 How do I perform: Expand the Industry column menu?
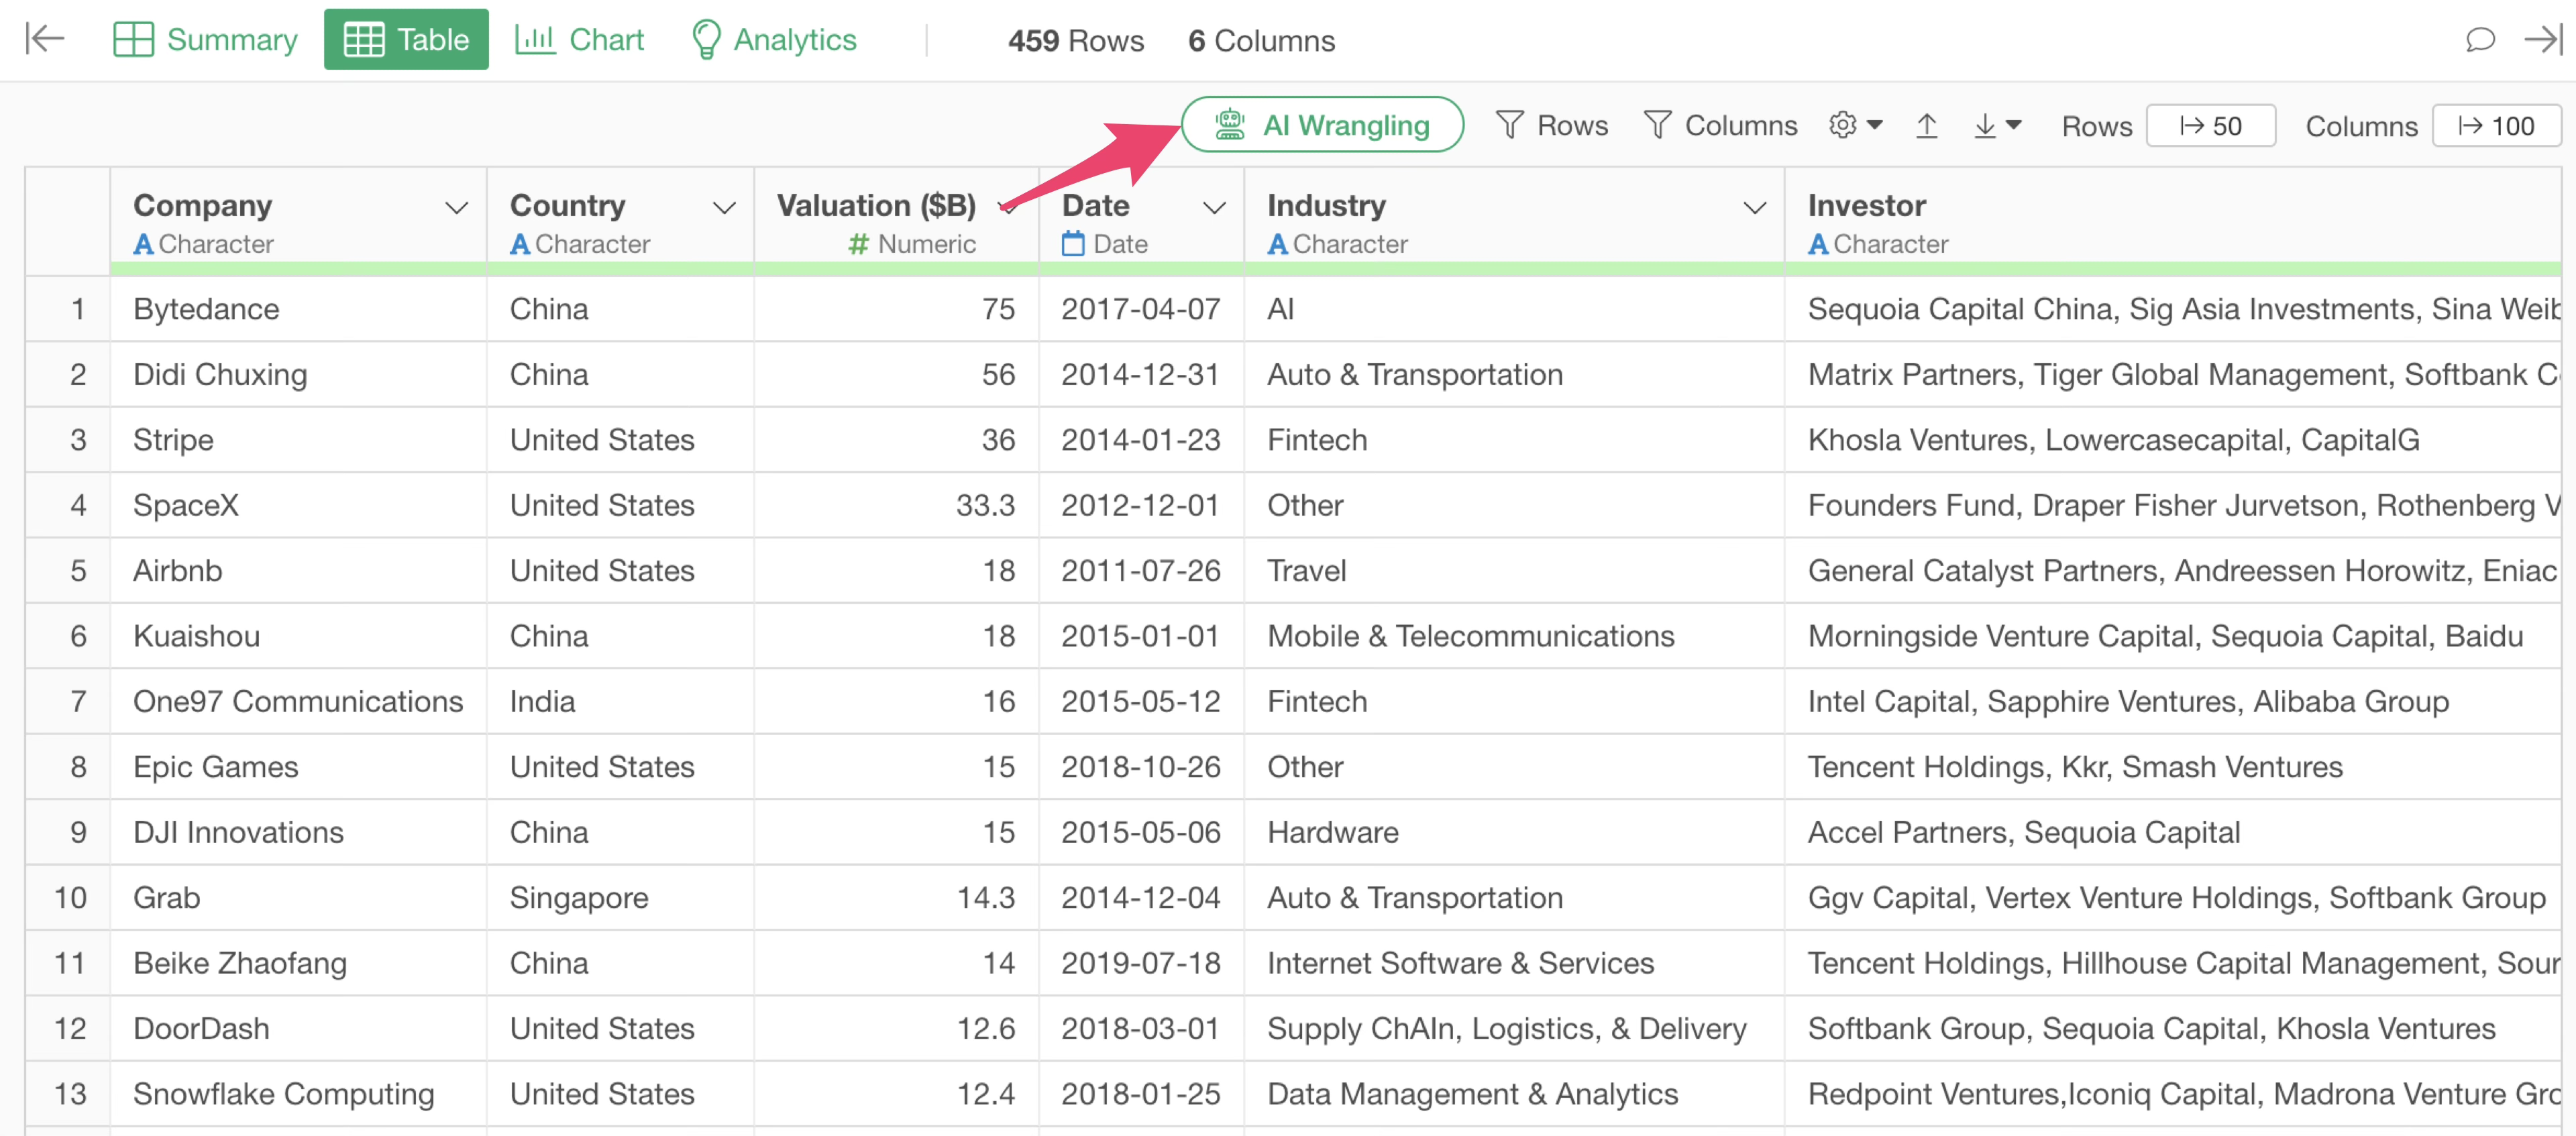pos(1754,208)
